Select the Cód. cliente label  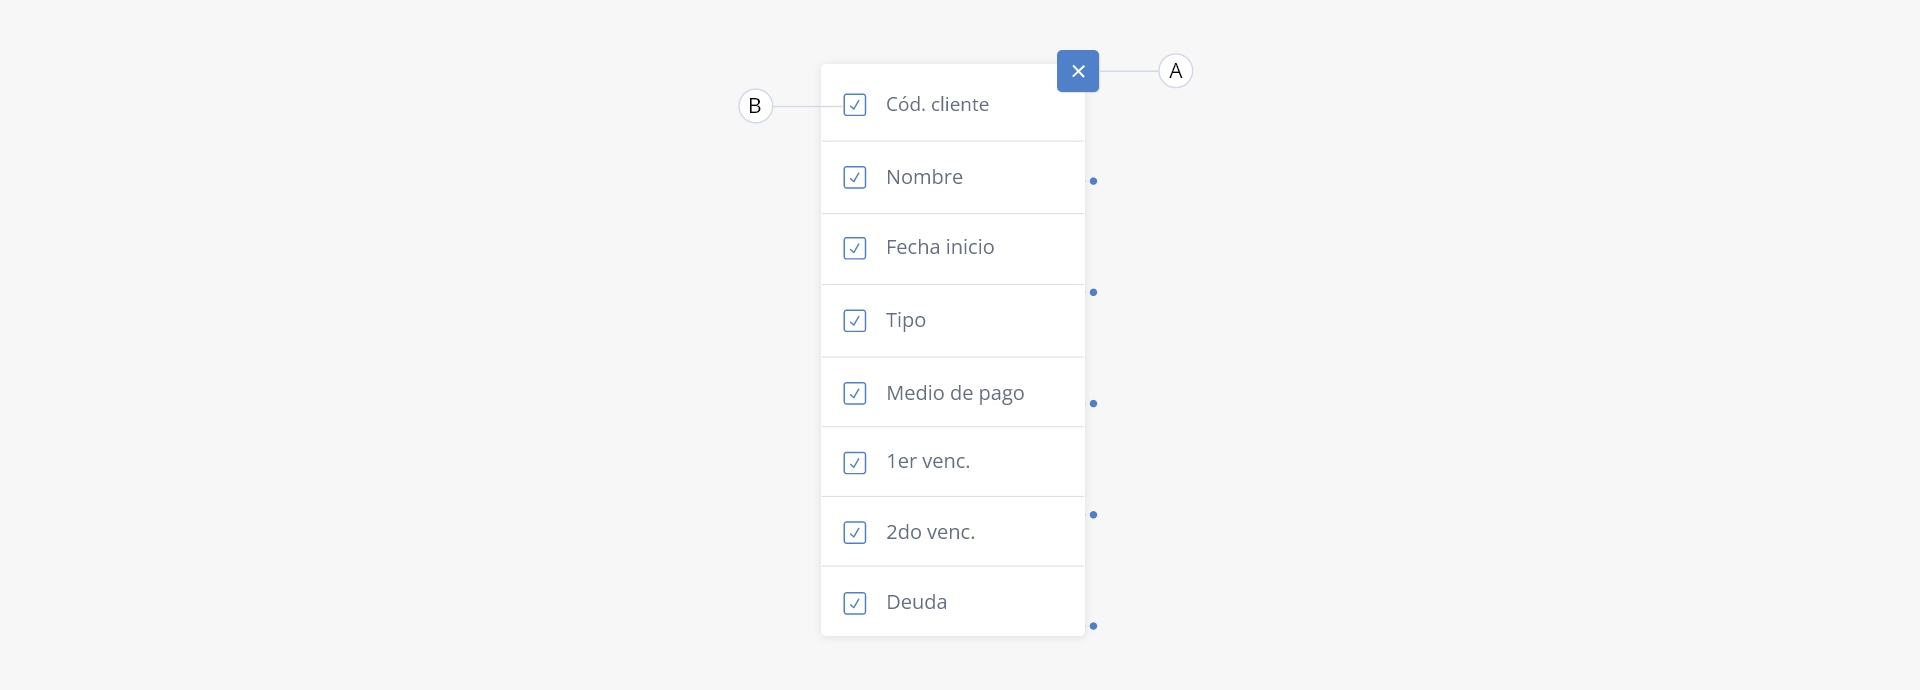click(937, 104)
